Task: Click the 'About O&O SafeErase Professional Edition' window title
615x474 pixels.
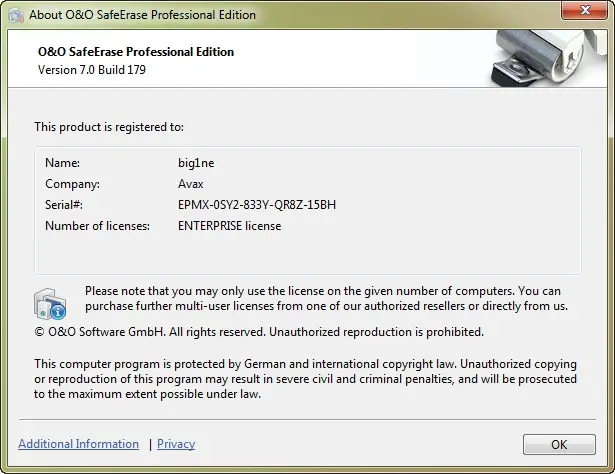Action: (x=142, y=15)
